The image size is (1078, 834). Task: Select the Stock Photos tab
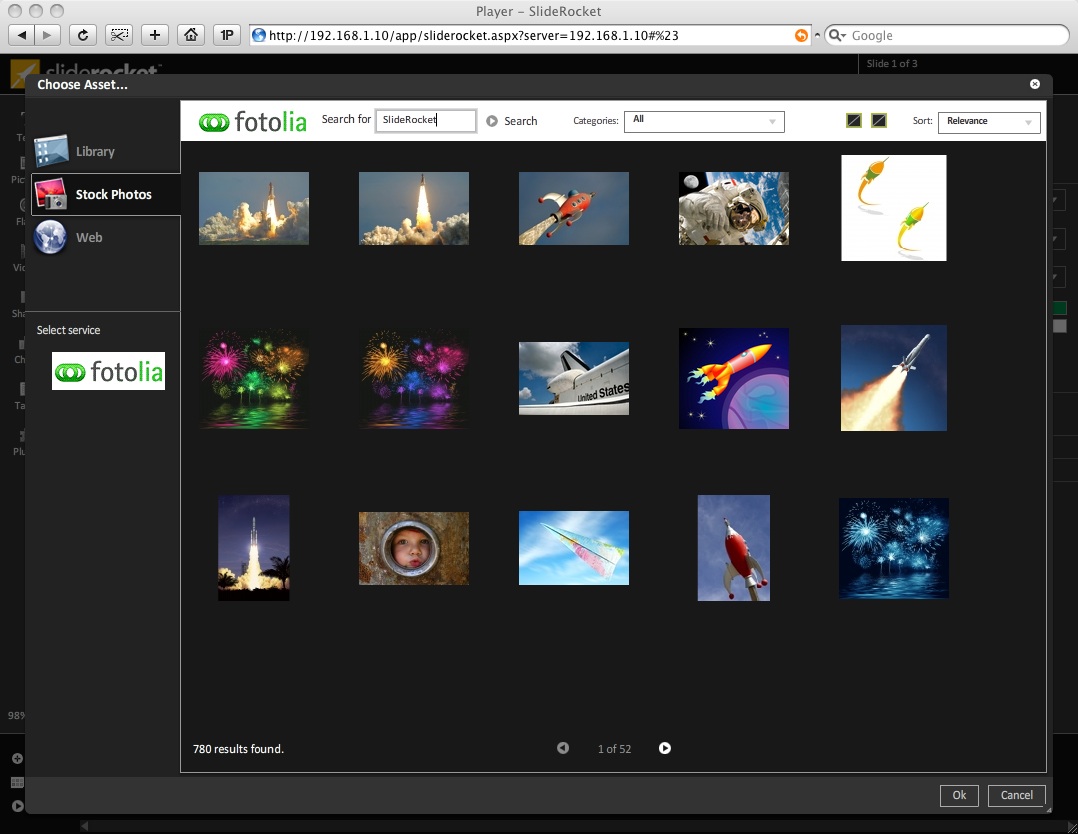104,195
